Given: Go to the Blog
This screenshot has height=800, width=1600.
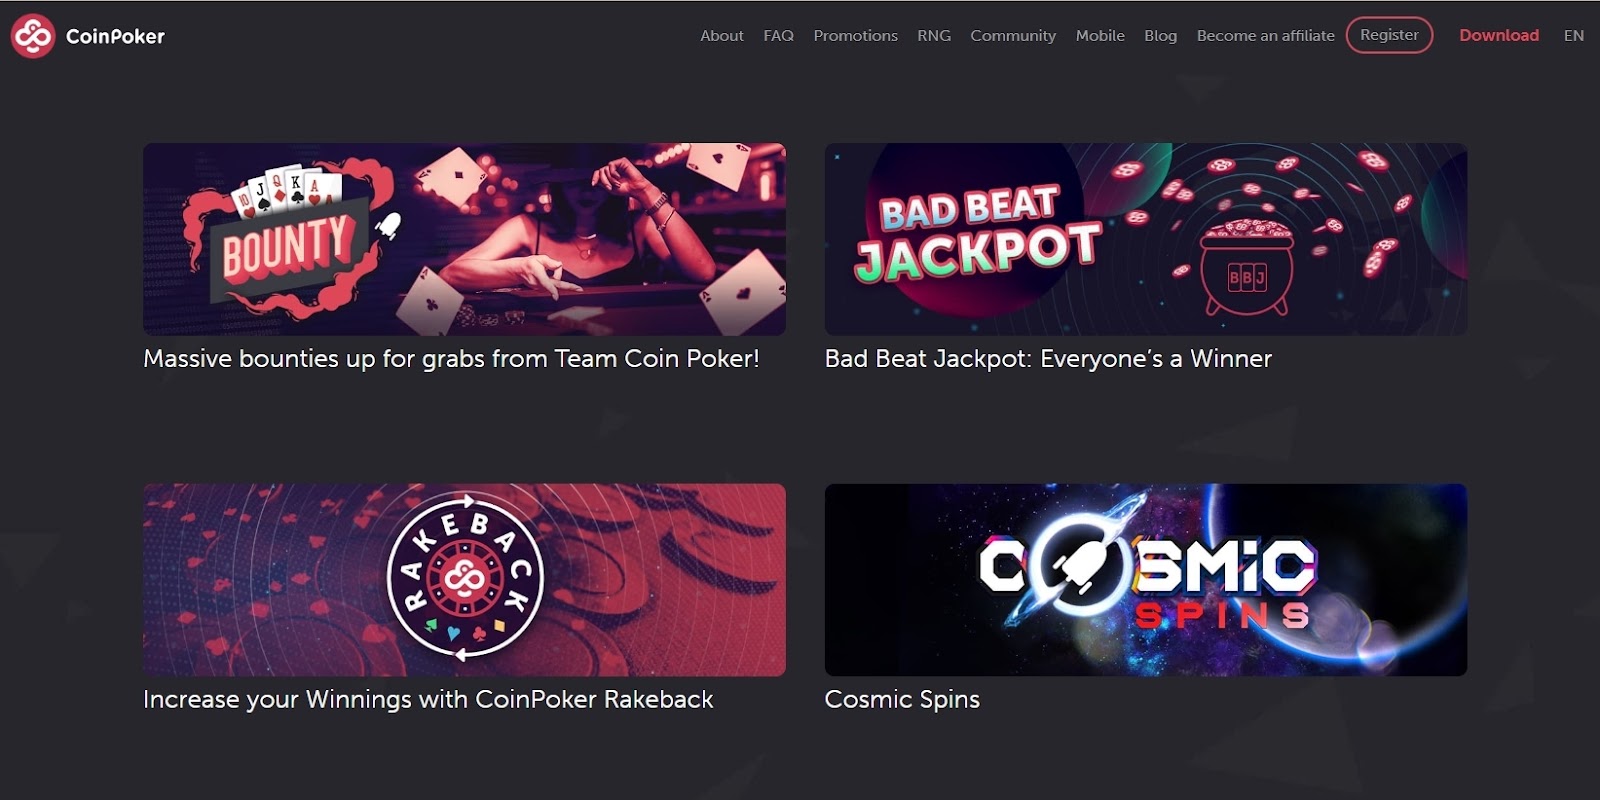Looking at the screenshot, I should 1160,36.
